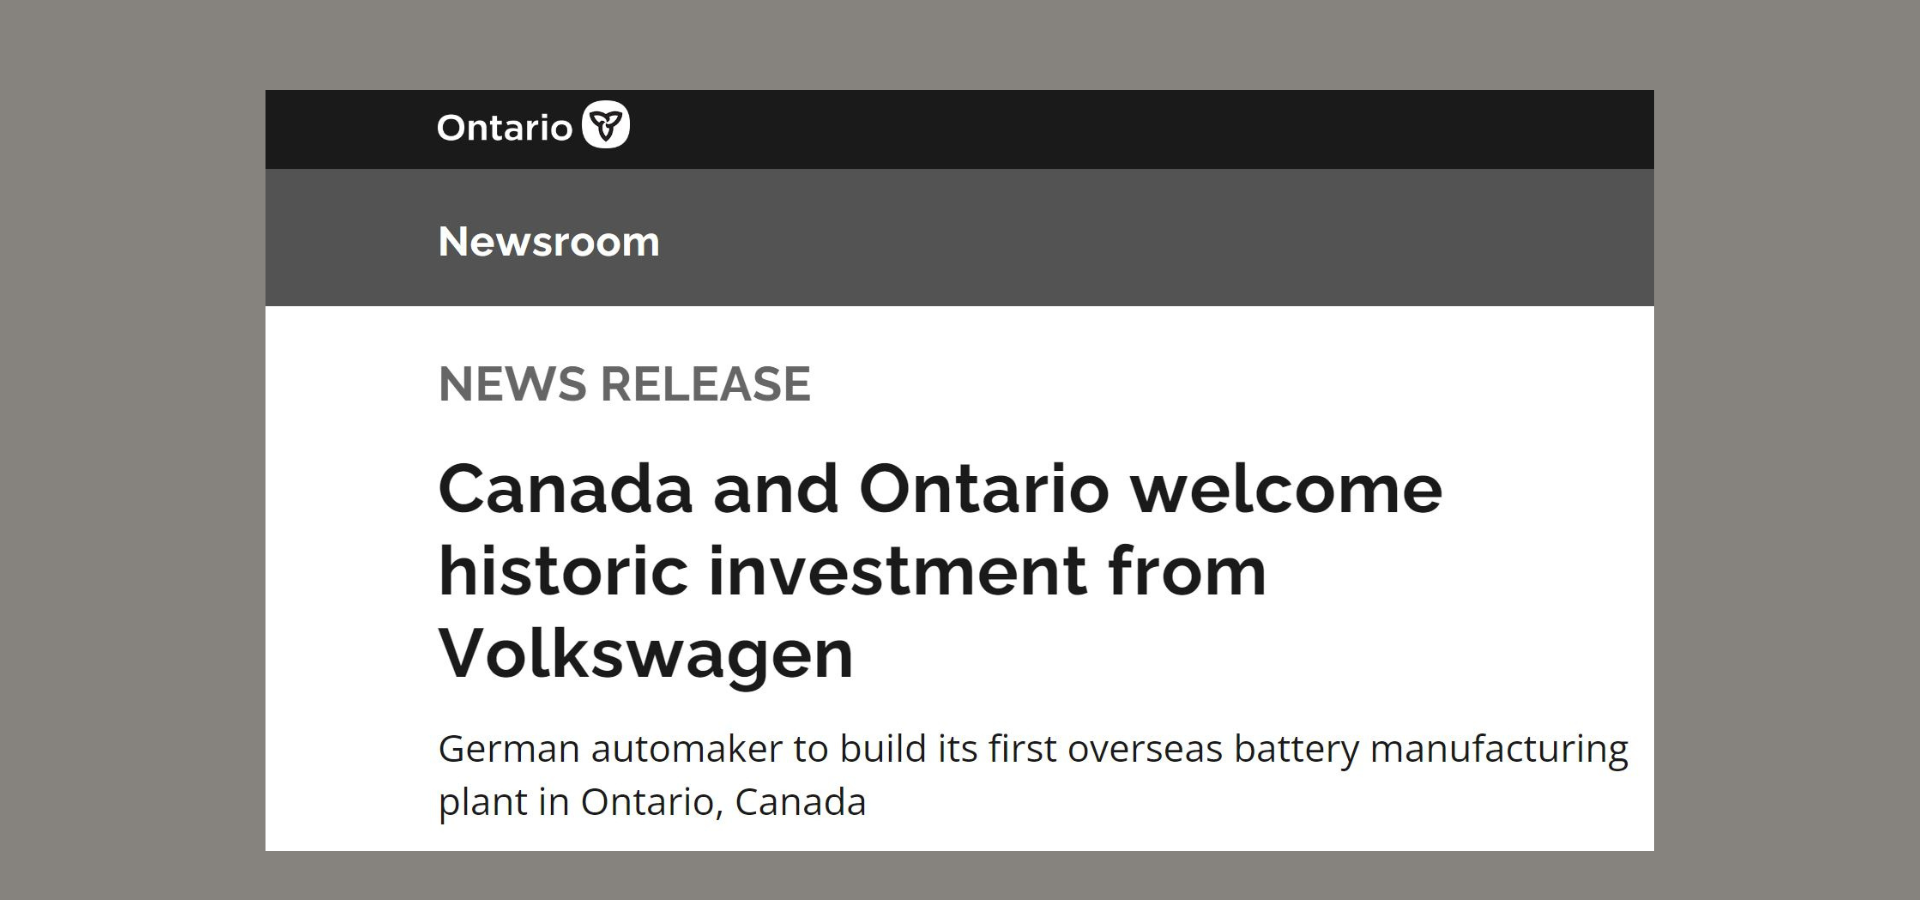Click the Ontario trillium logo icon
1920x900 pixels.
[606, 125]
